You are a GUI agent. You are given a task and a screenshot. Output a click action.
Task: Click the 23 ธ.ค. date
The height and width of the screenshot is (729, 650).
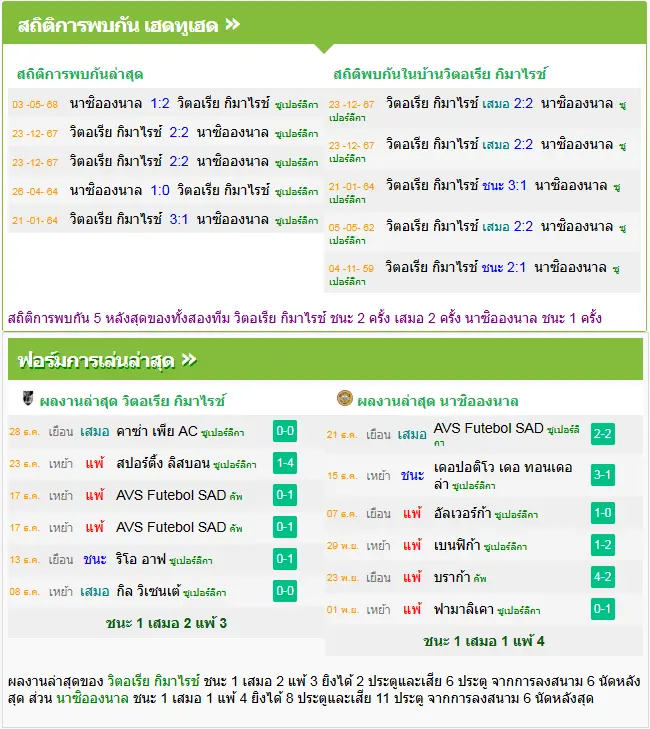25,464
